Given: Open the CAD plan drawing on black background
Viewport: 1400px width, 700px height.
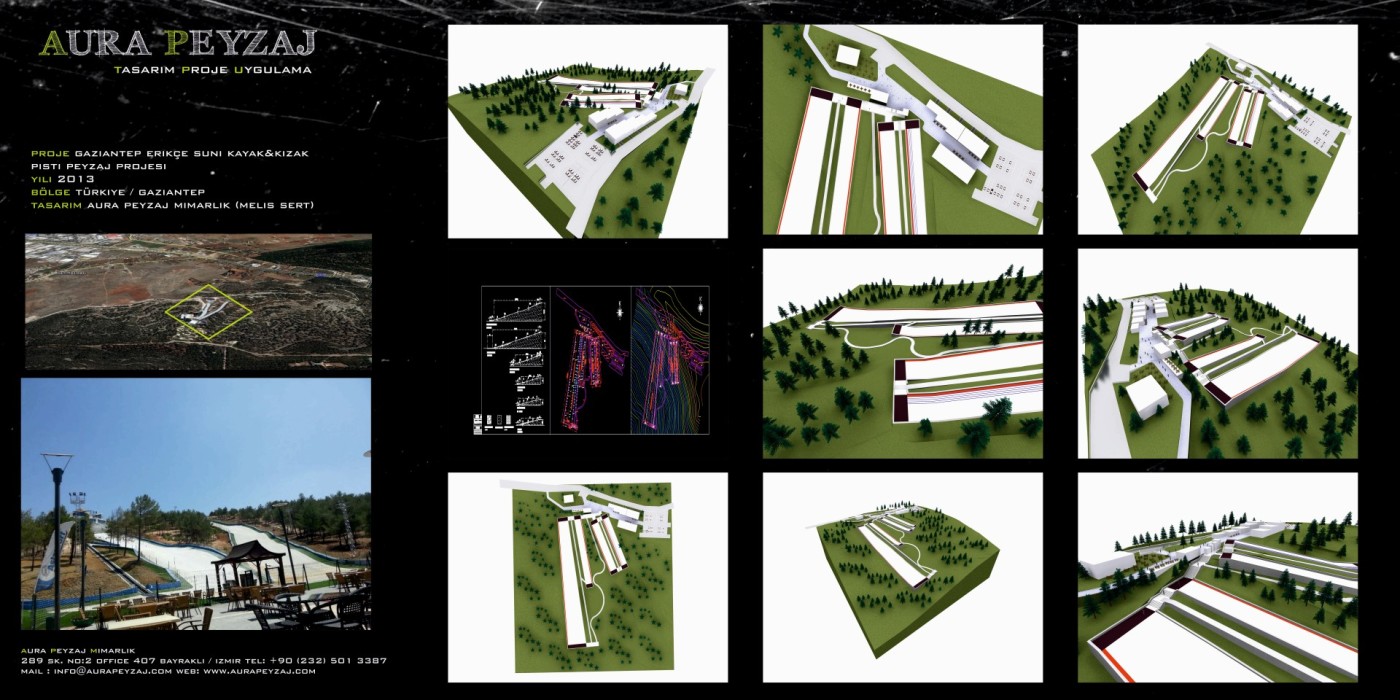Looking at the screenshot, I should 594,360.
